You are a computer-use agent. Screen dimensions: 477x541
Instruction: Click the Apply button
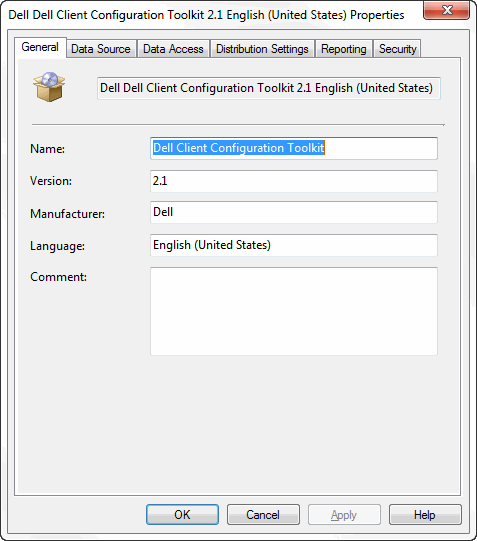344,514
